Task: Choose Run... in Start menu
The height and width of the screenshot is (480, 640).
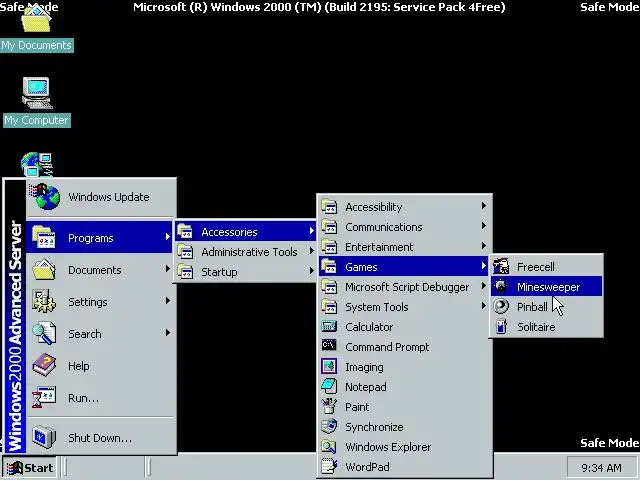Action: point(101,397)
